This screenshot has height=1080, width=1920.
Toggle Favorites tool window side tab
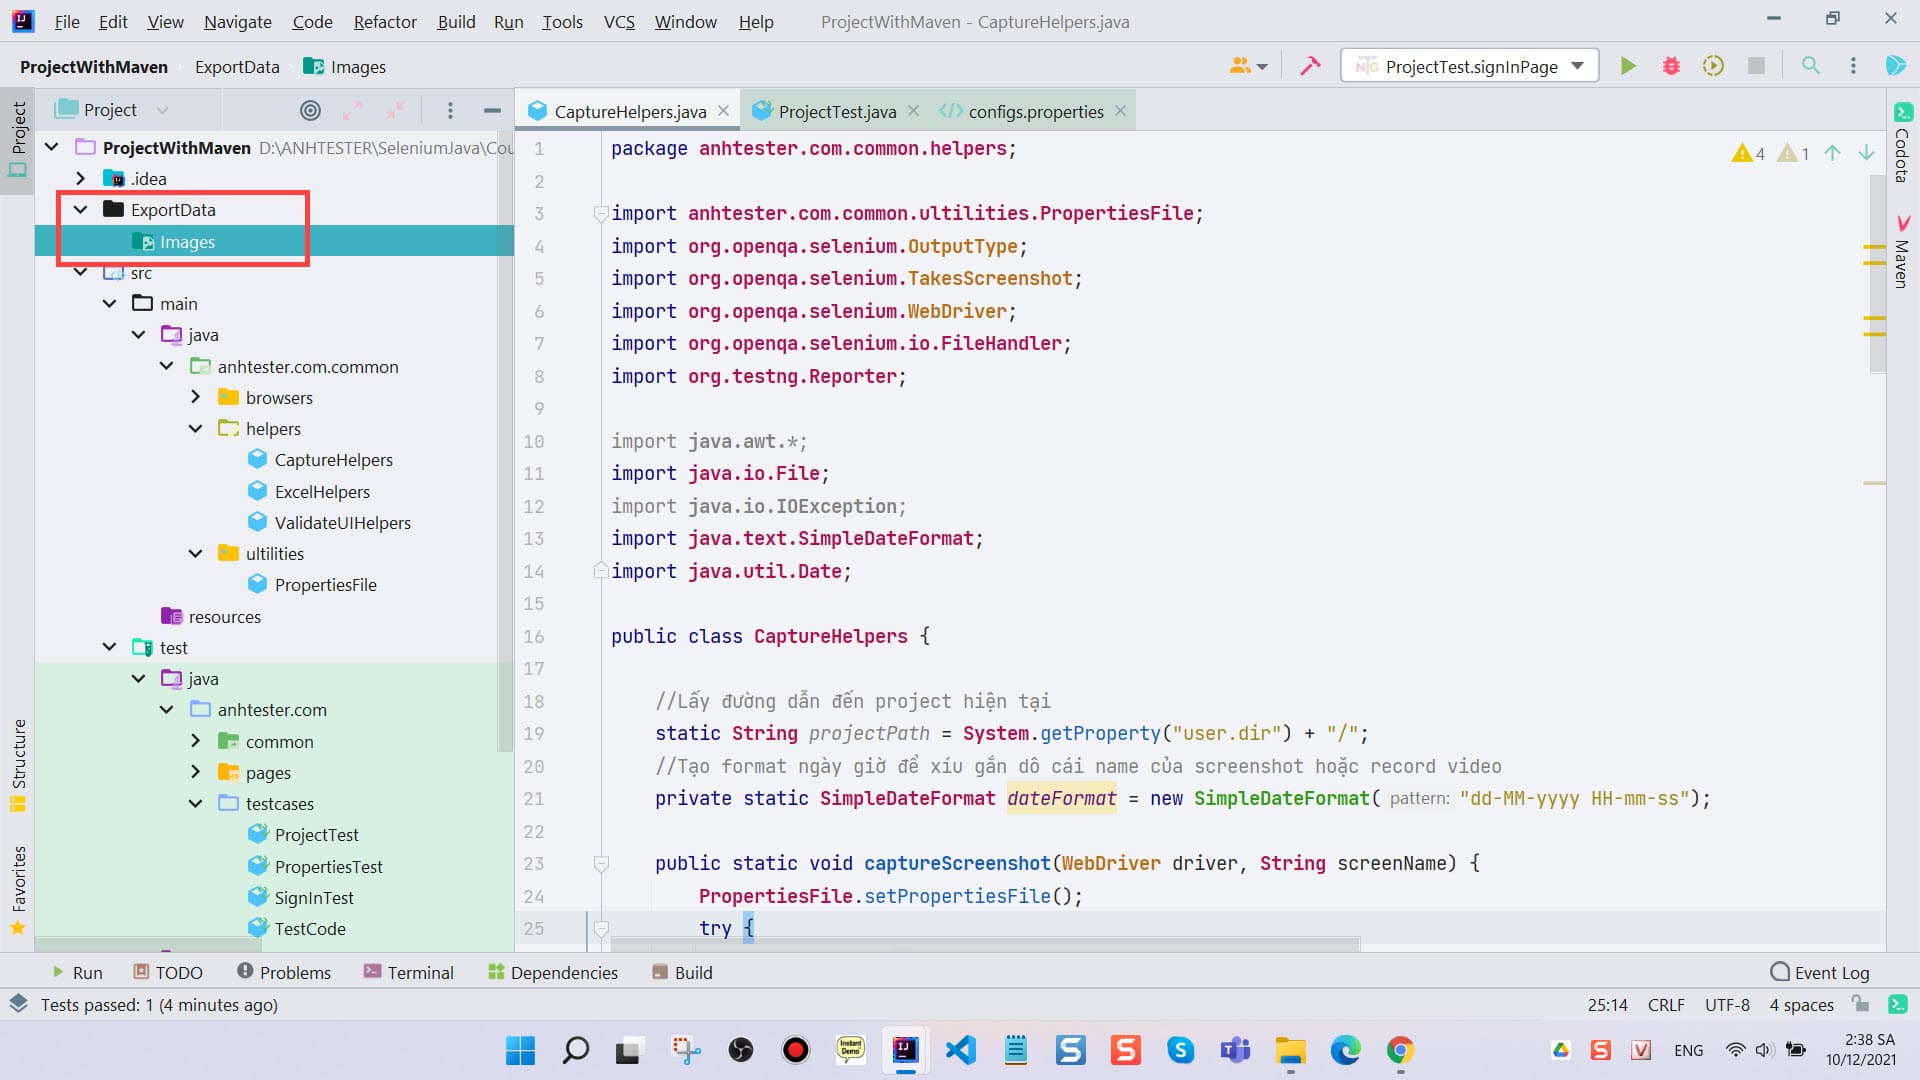[18, 890]
